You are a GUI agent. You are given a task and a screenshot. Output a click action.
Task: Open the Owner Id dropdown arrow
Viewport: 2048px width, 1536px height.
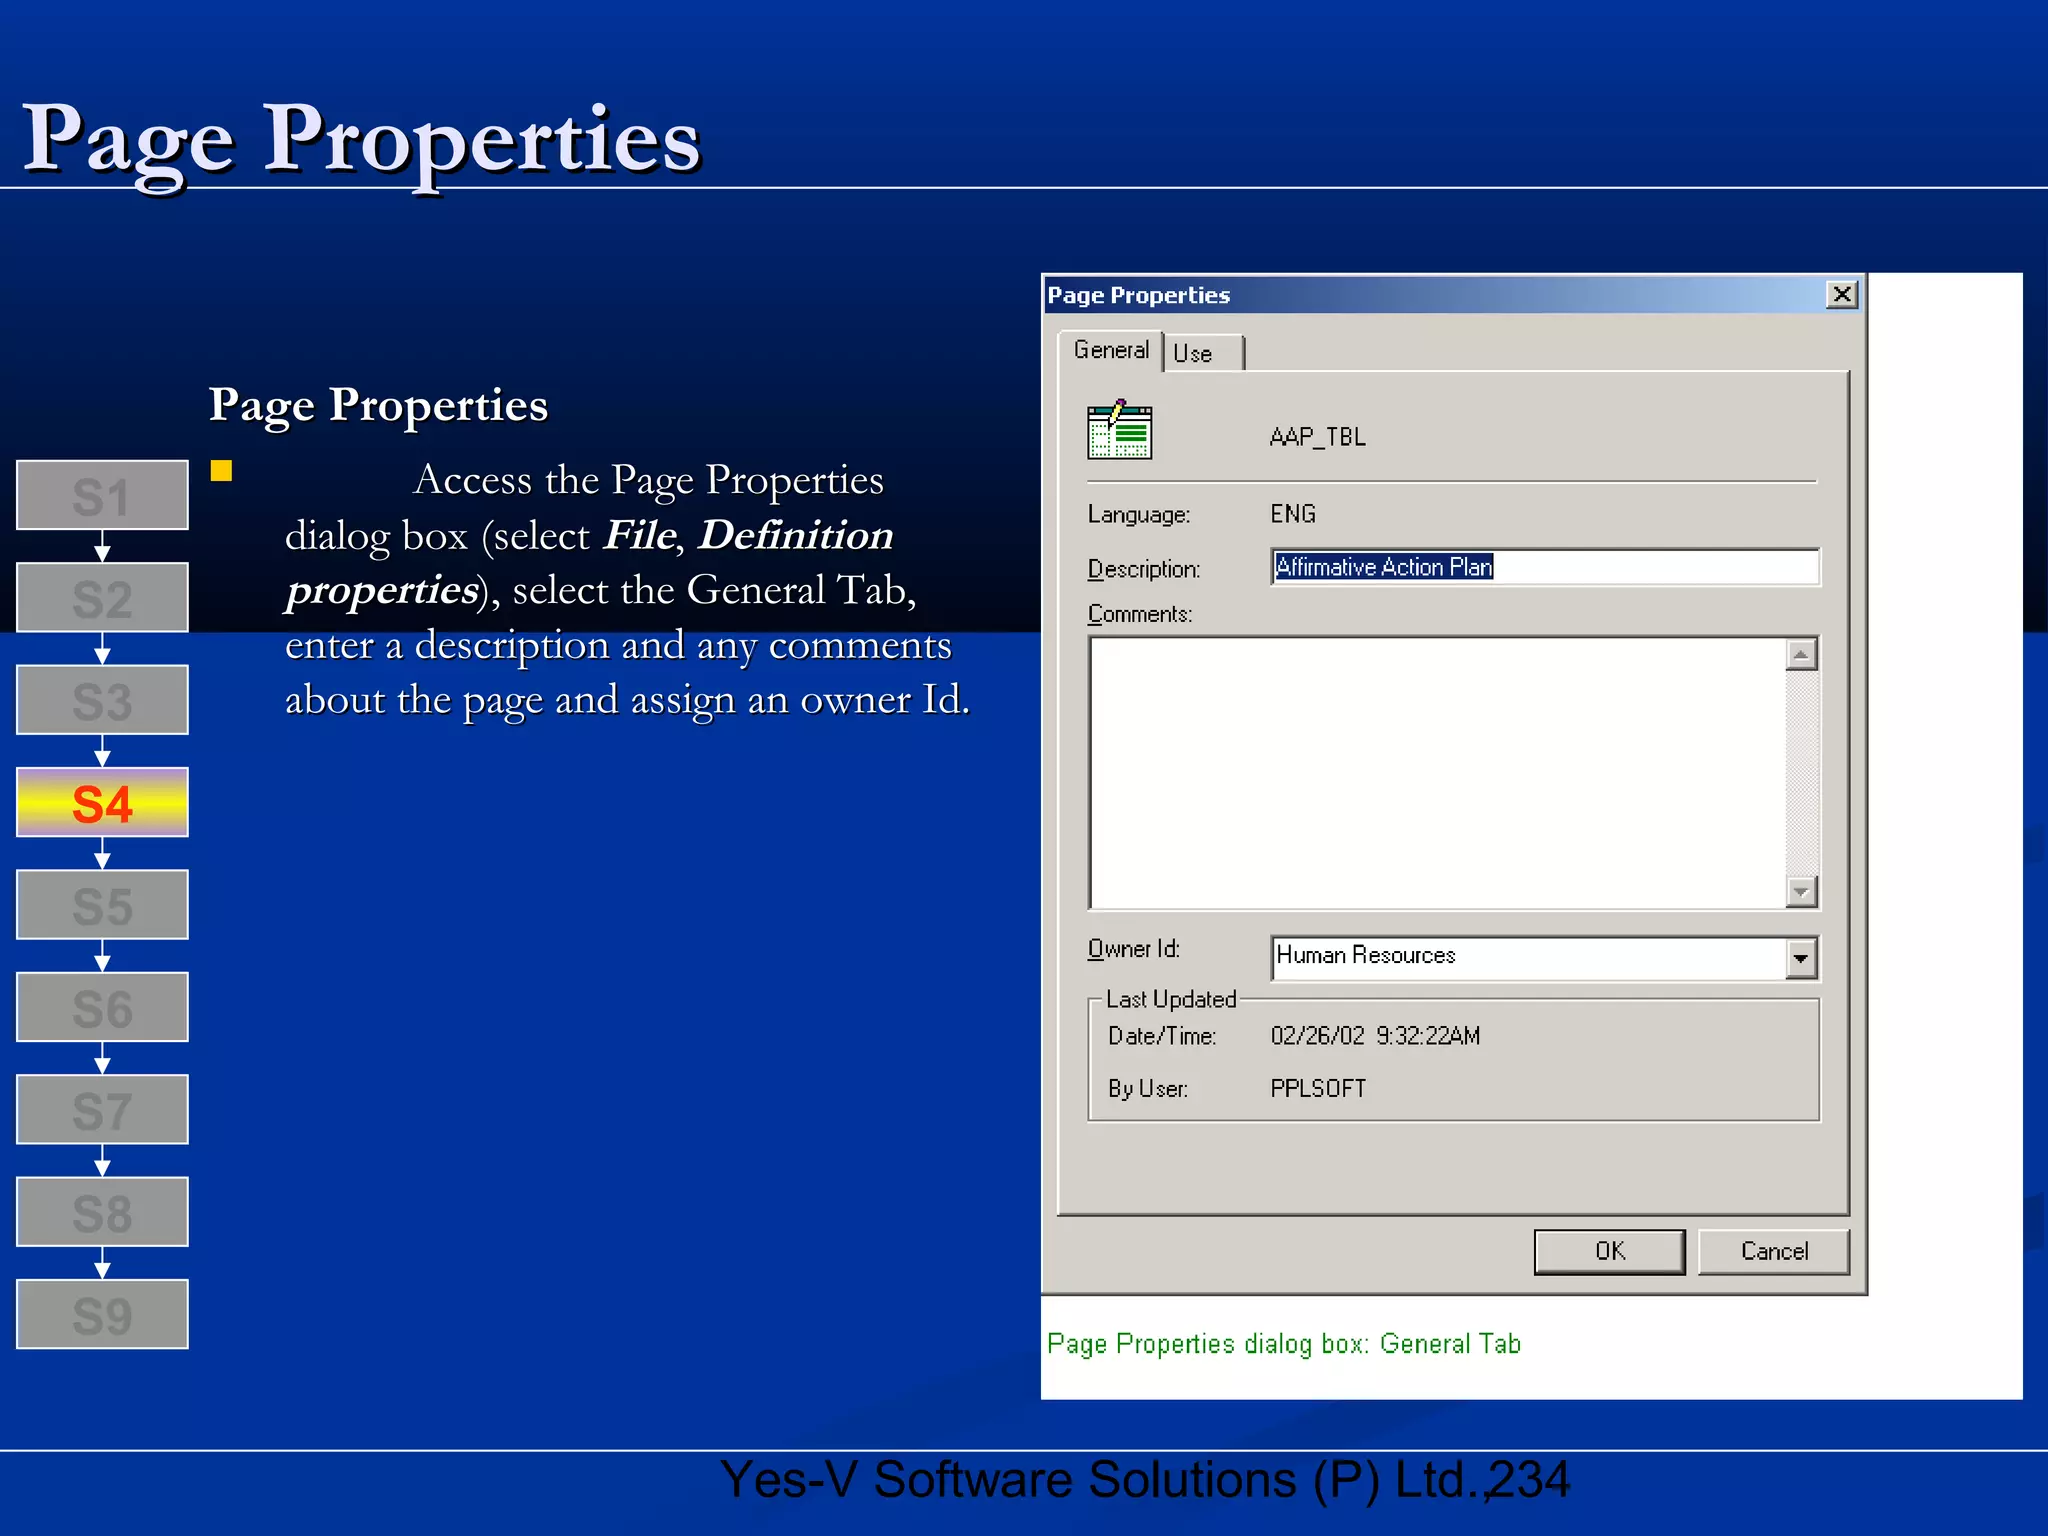click(x=1800, y=958)
